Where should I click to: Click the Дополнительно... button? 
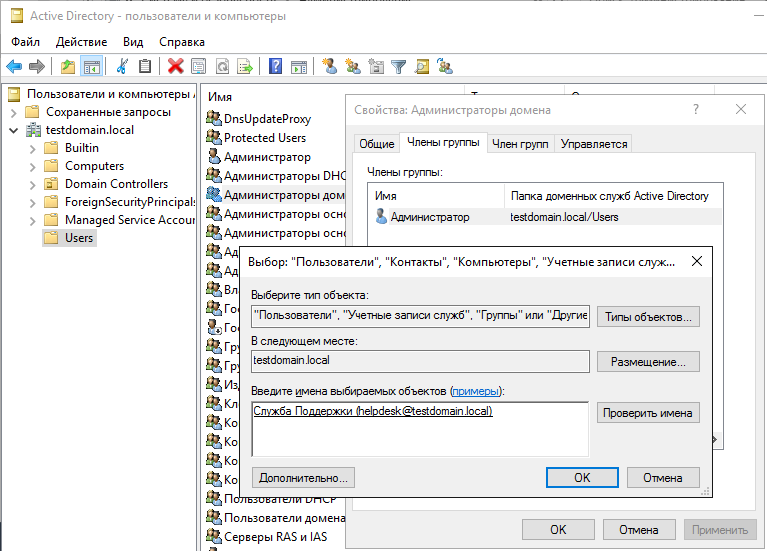[301, 478]
